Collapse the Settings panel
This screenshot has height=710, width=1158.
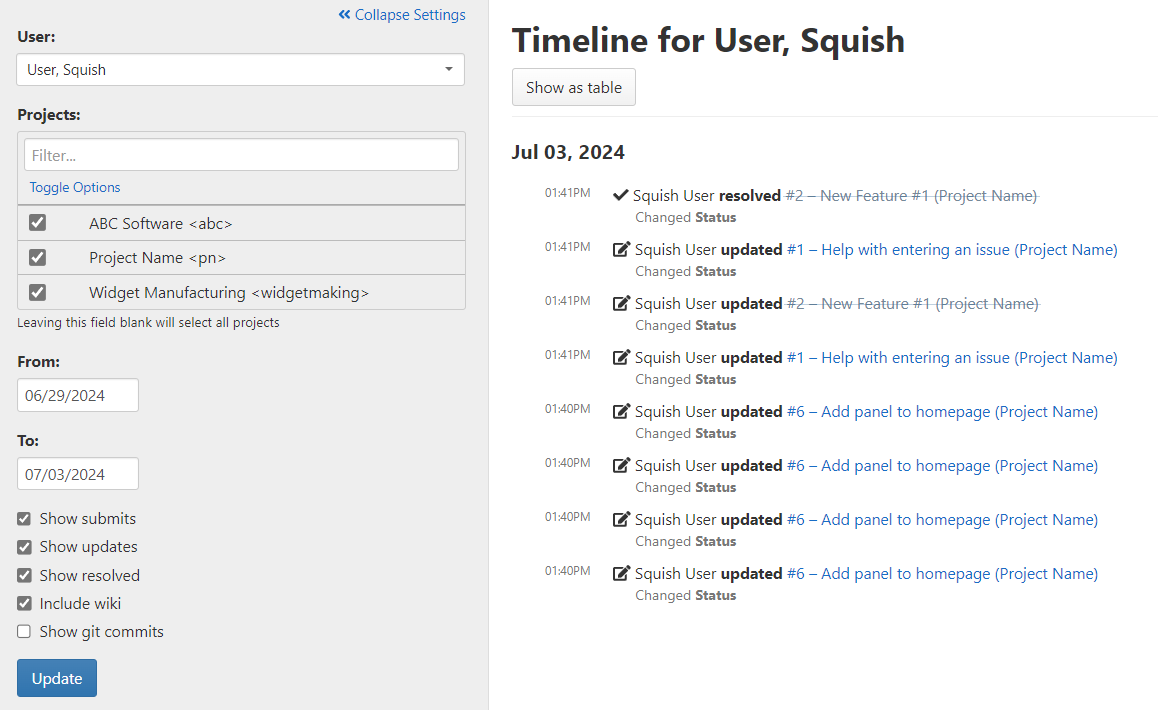[409, 15]
